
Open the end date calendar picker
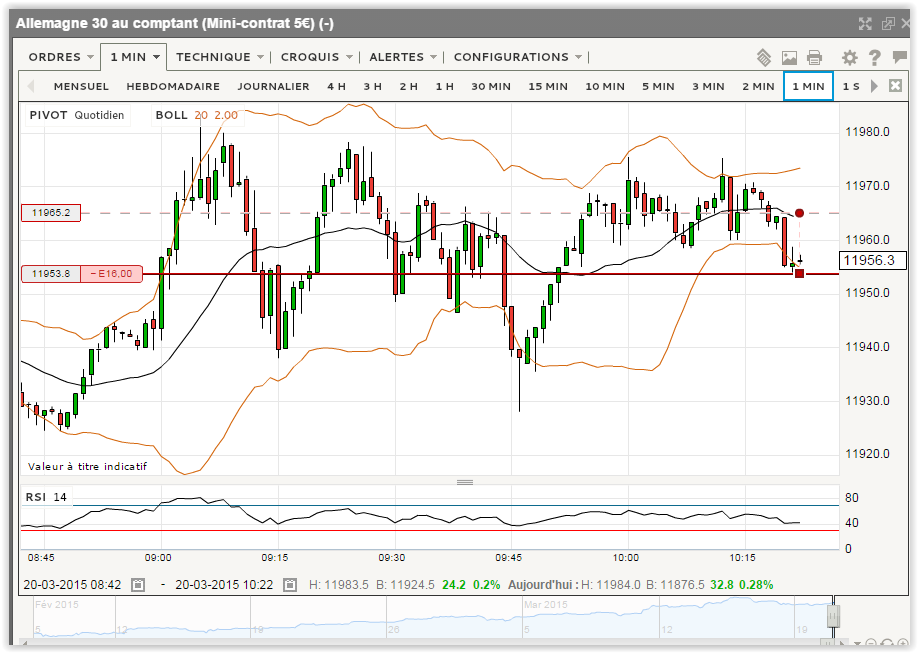(x=289, y=584)
